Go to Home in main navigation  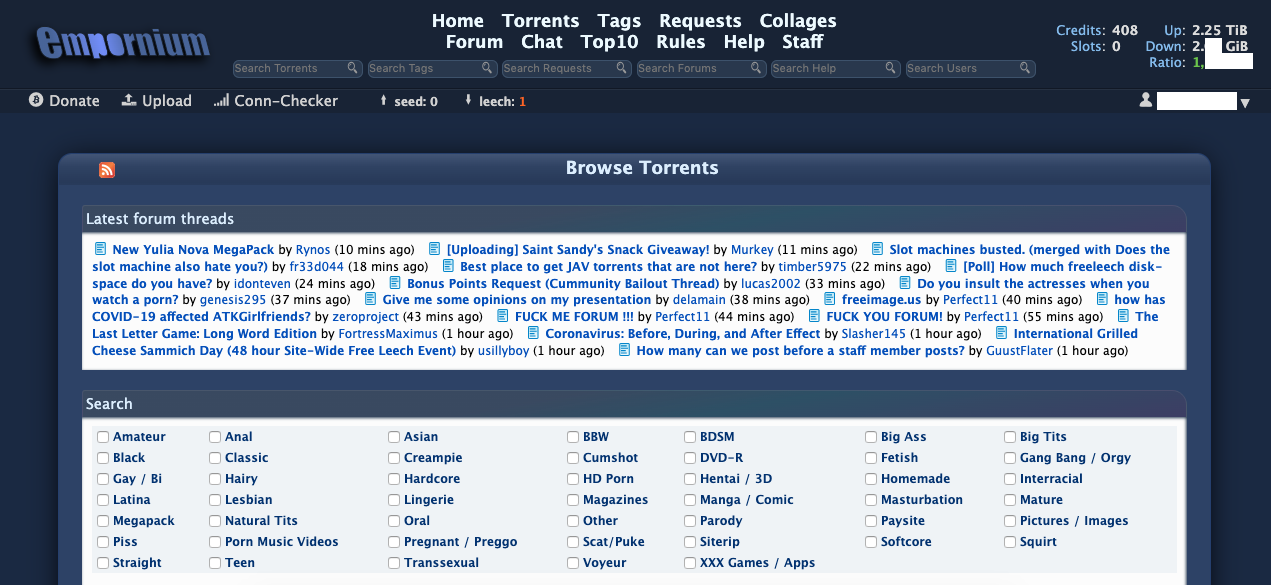[458, 21]
